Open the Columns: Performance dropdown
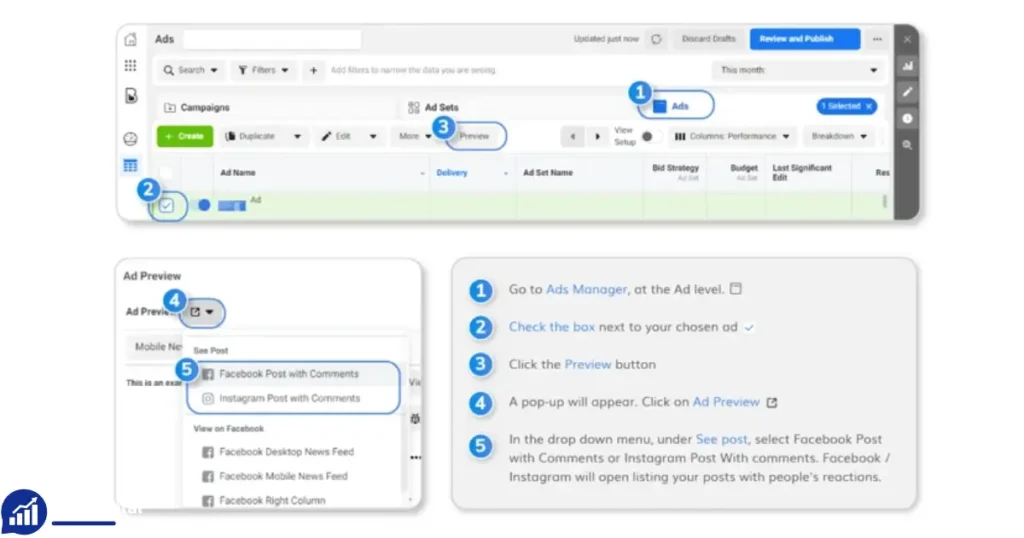The height and width of the screenshot is (538, 1024). pos(732,136)
